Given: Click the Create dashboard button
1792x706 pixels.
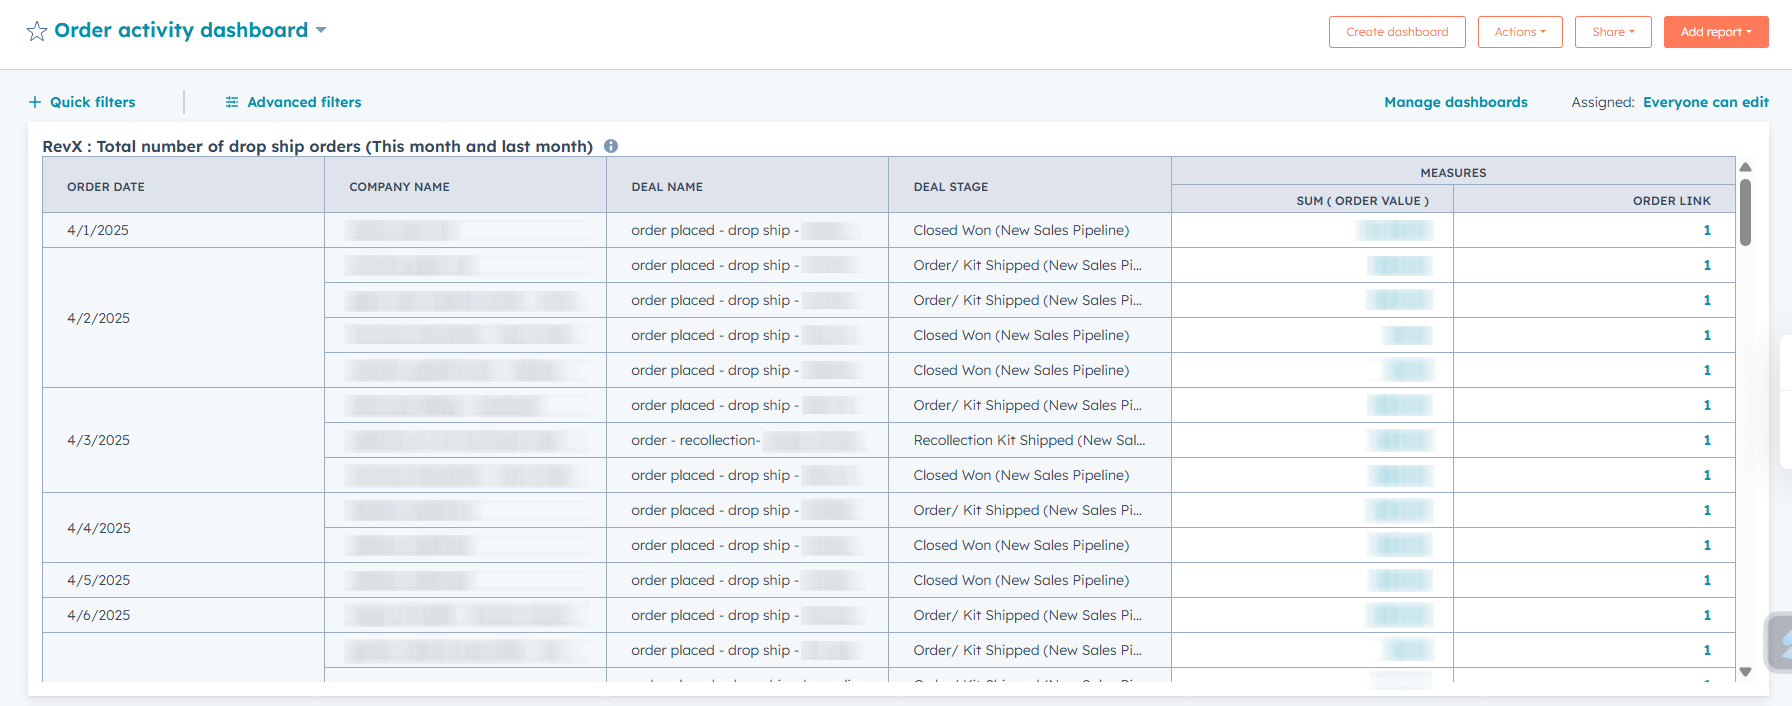Looking at the screenshot, I should point(1397,32).
